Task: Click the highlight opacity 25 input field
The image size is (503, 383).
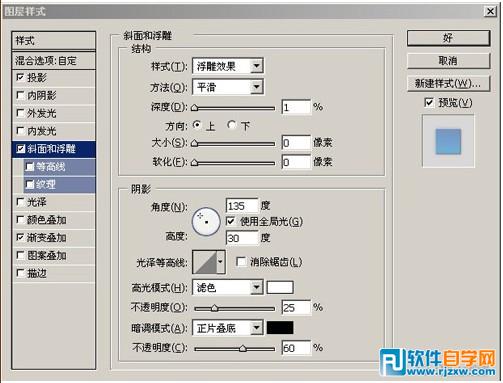Action: pos(296,307)
